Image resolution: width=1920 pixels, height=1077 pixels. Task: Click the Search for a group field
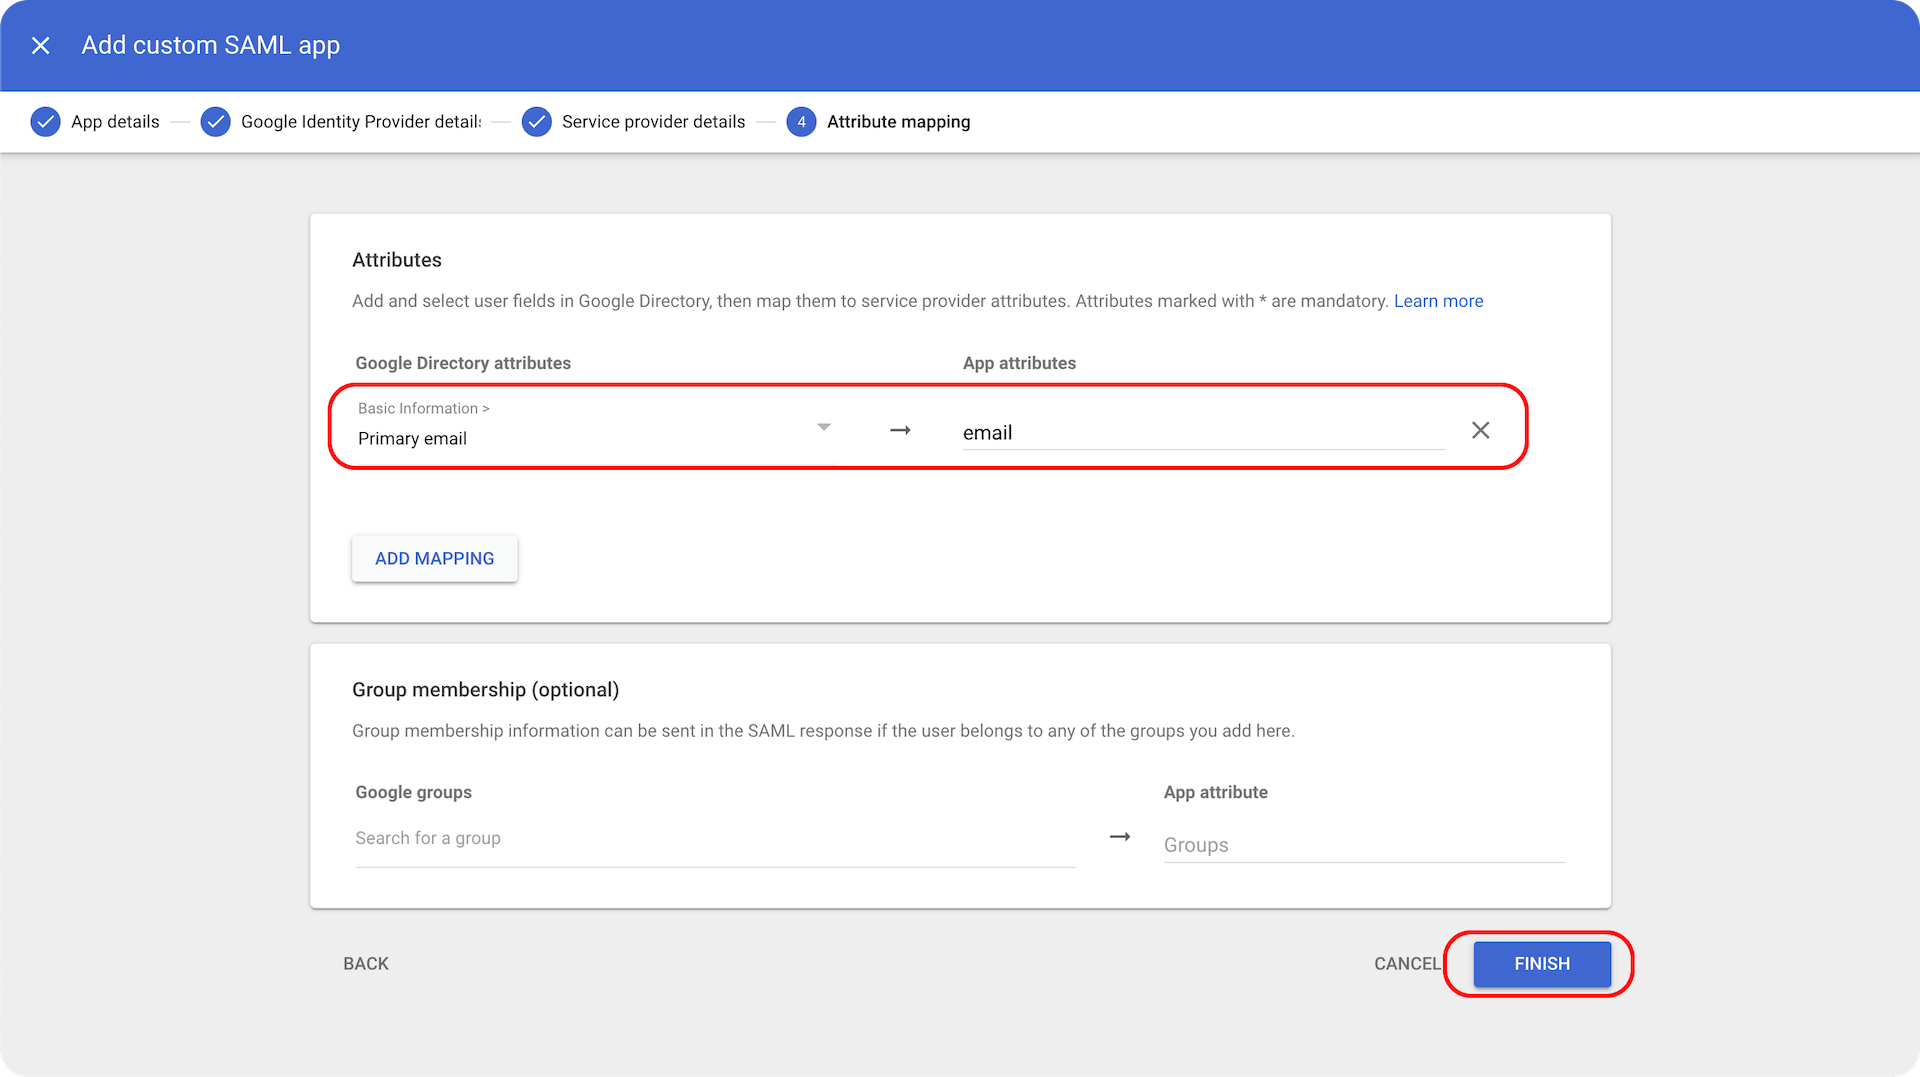coord(715,838)
